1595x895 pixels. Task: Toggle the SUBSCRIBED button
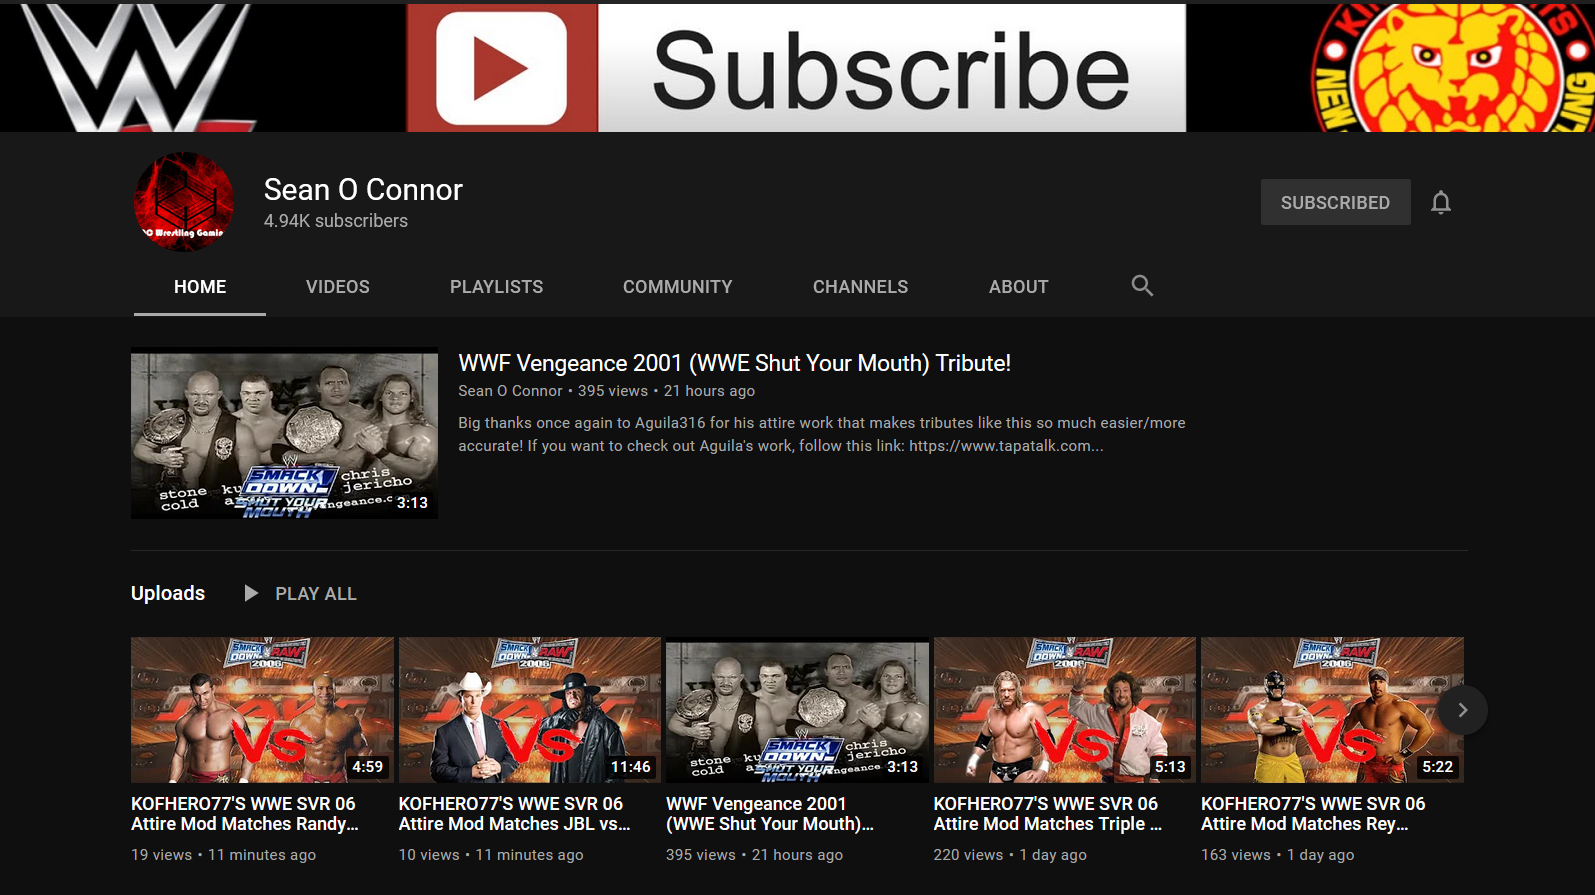tap(1335, 203)
